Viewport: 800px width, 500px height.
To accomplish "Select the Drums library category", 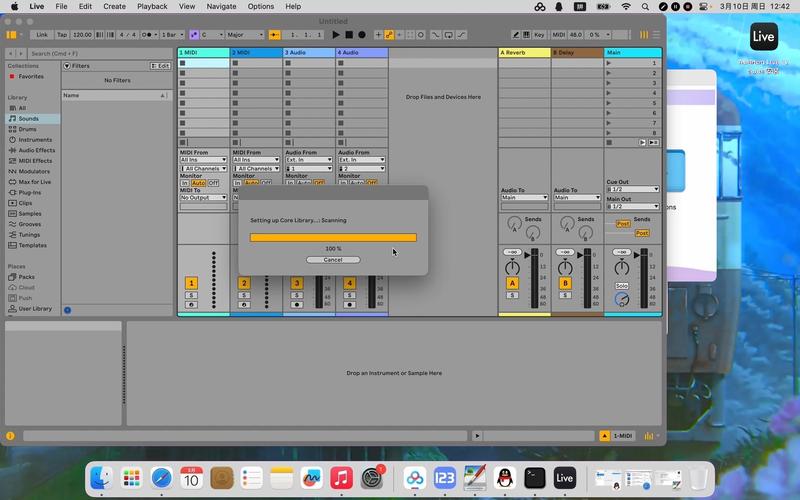I will click(x=28, y=129).
